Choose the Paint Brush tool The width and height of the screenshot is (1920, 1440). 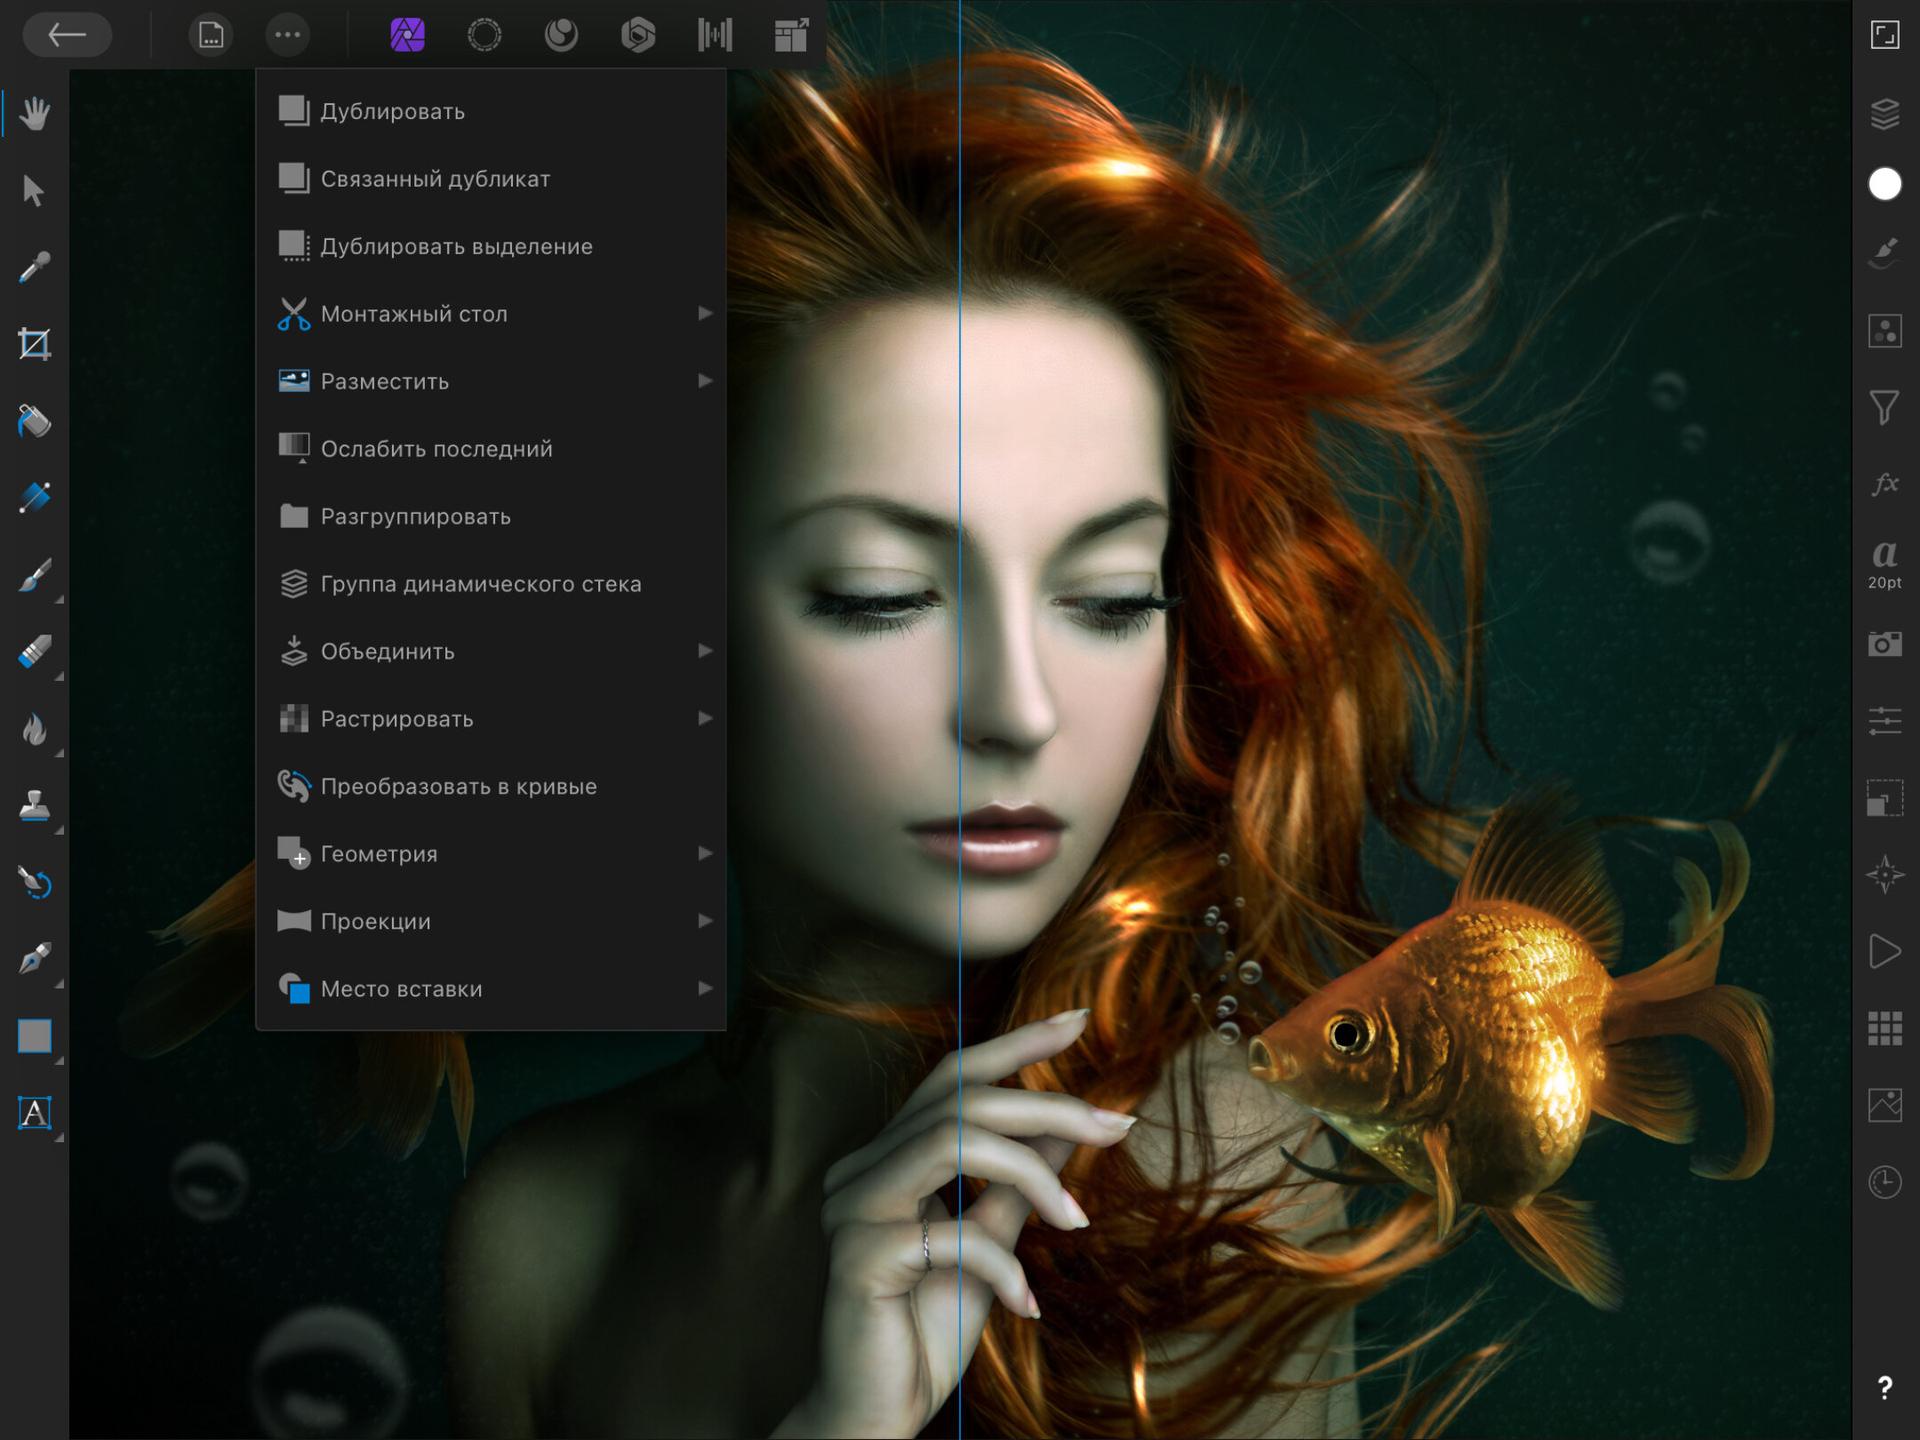tap(35, 575)
